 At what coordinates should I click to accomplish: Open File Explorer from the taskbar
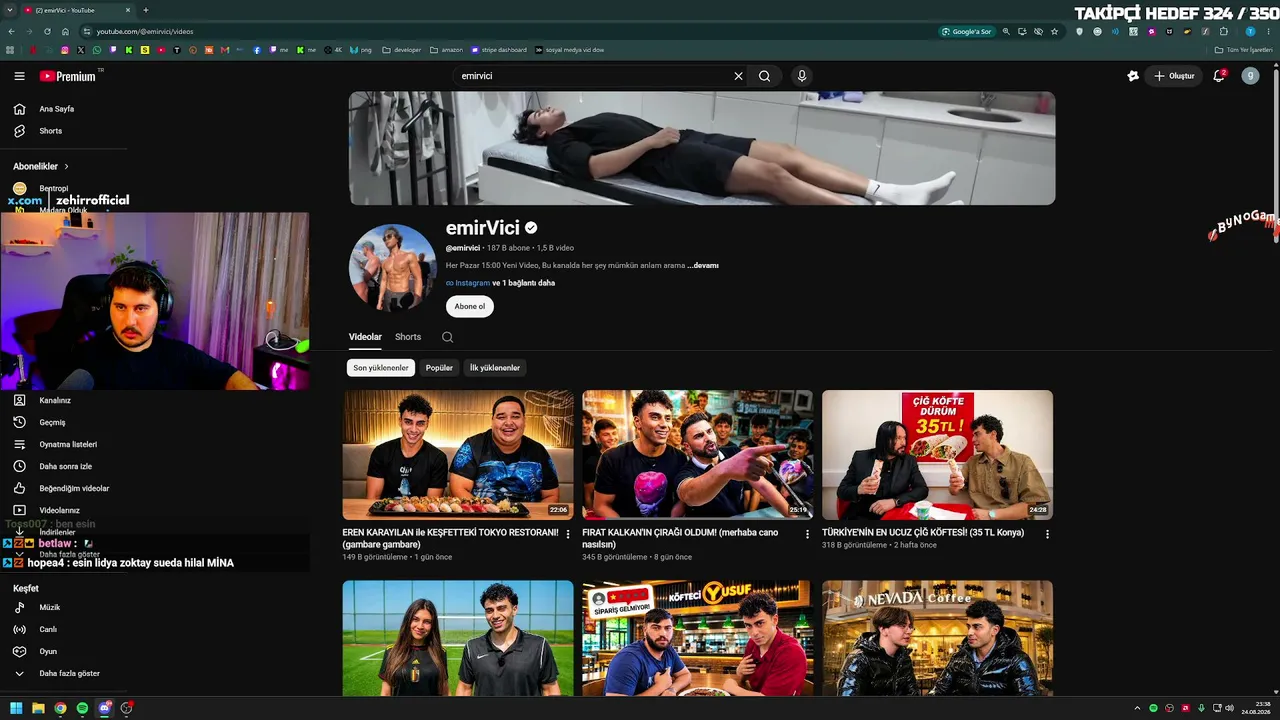pos(38,708)
